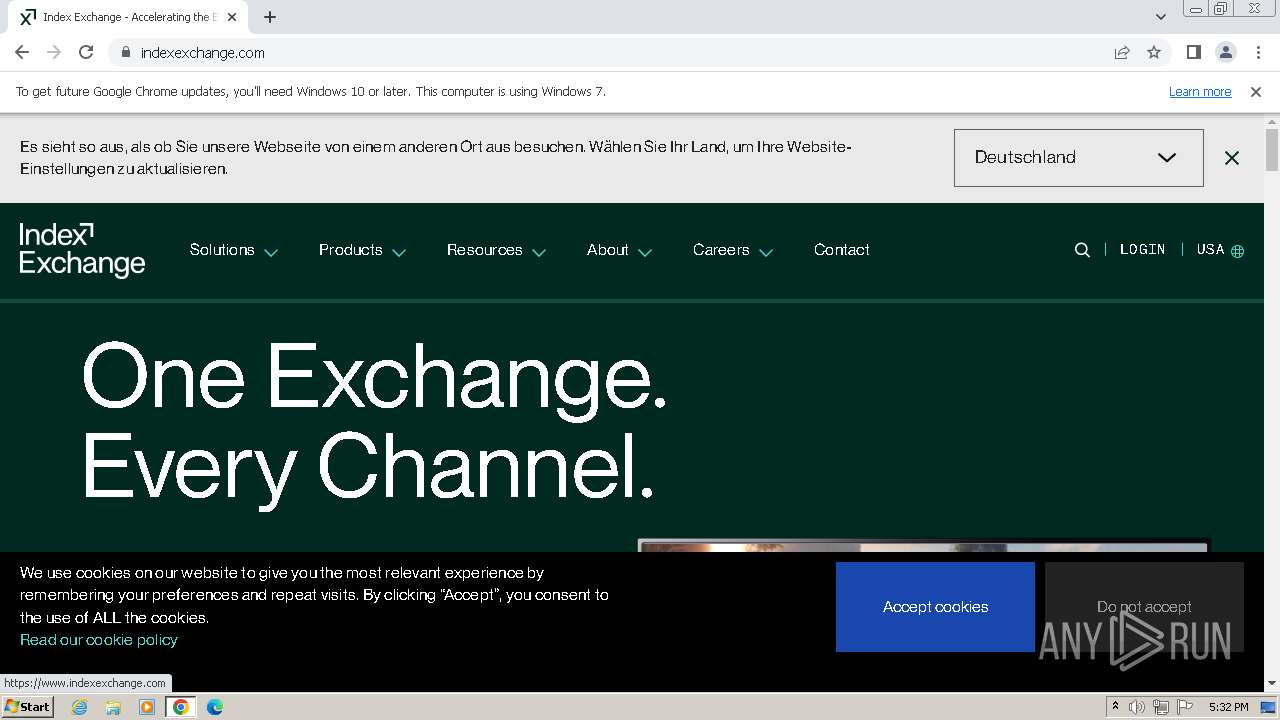Open the network status tray icon
Screen dimensions: 1280x720
1161,707
